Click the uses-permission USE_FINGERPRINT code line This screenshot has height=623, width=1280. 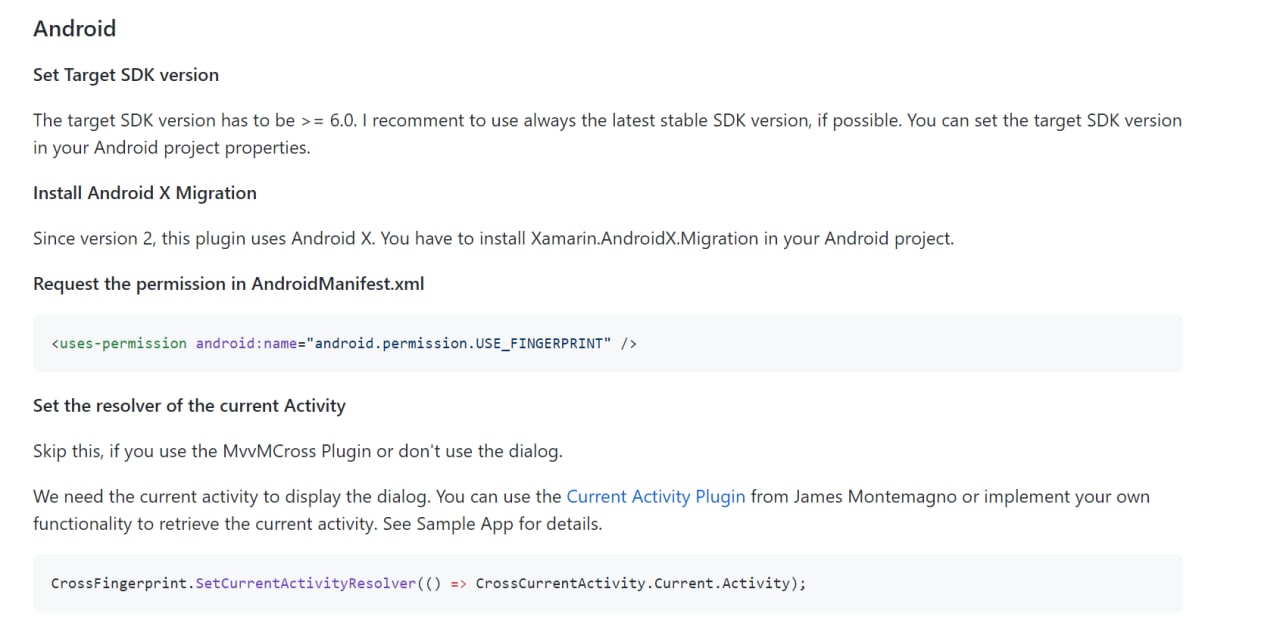344,343
